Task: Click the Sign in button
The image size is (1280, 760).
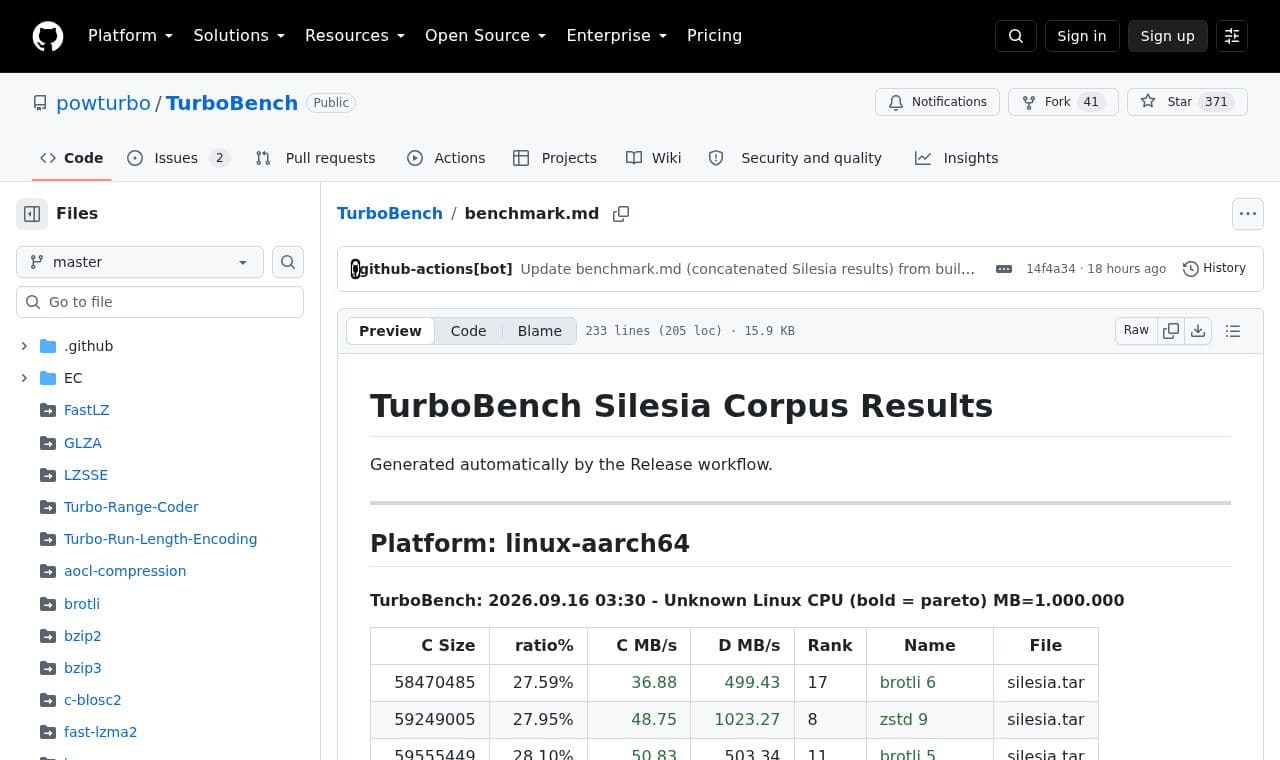Action: pyautogui.click(x=1082, y=36)
